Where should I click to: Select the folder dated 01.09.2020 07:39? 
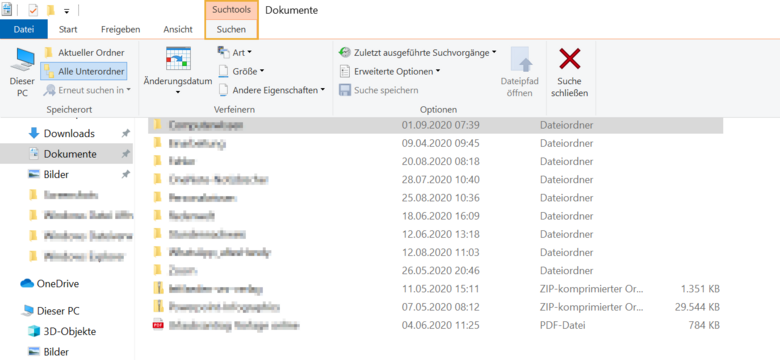point(435,125)
